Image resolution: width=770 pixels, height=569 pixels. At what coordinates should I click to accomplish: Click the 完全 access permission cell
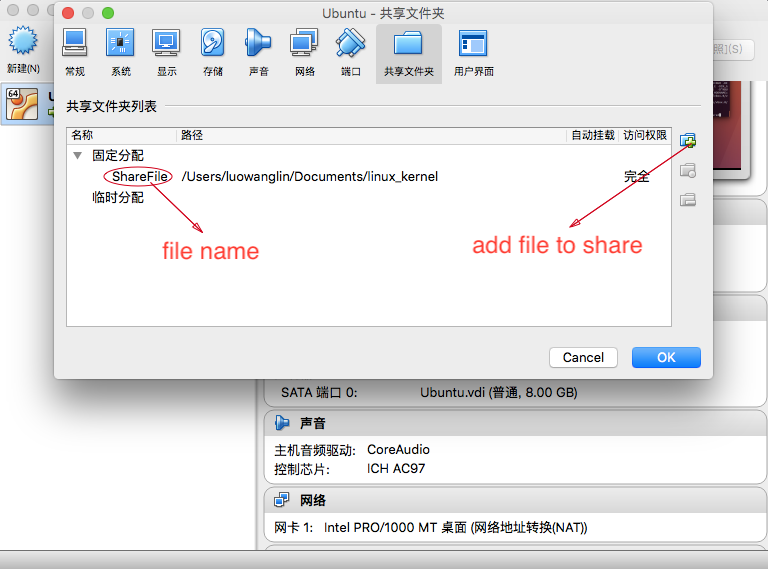coord(636,176)
